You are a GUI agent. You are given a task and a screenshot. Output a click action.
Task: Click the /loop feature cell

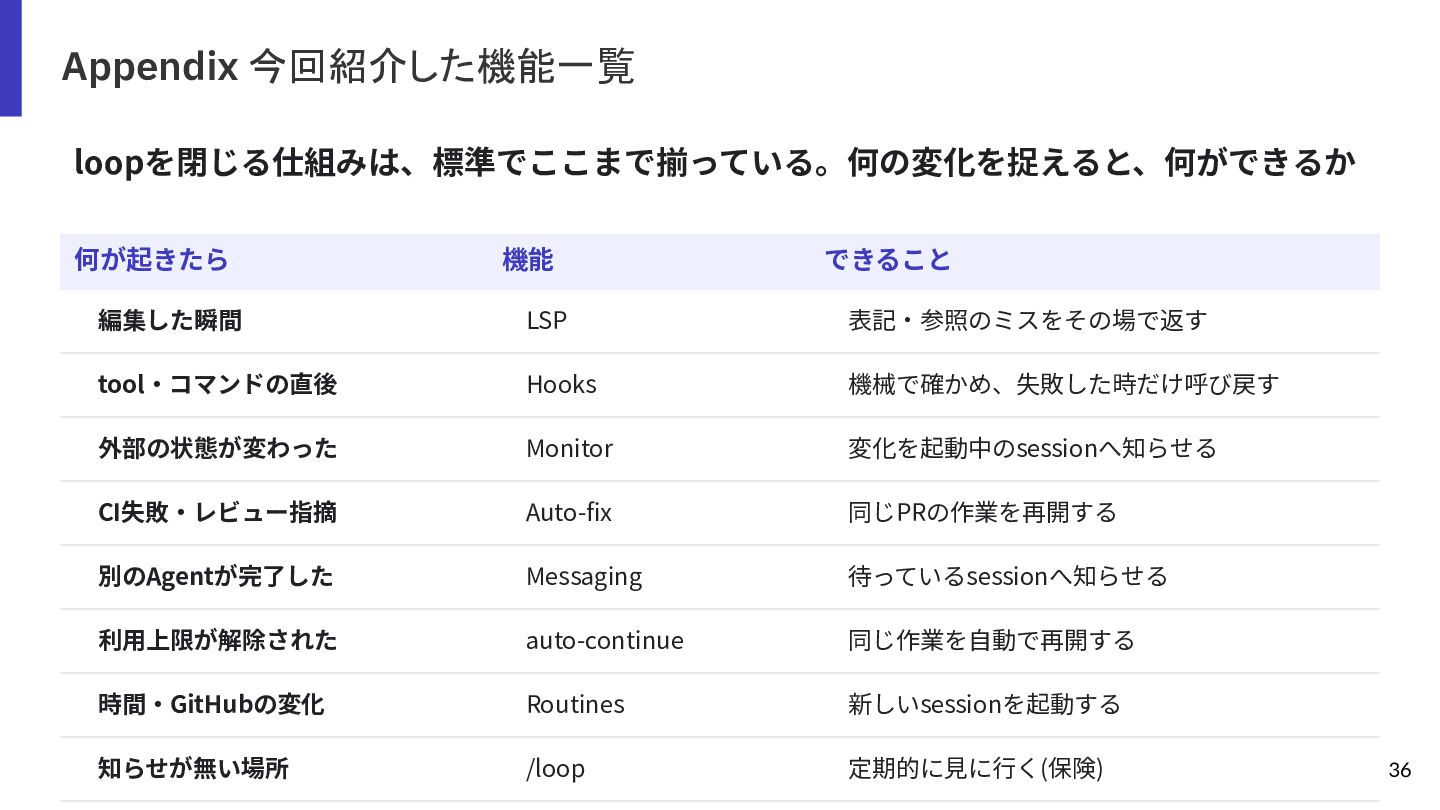pyautogui.click(x=555, y=769)
